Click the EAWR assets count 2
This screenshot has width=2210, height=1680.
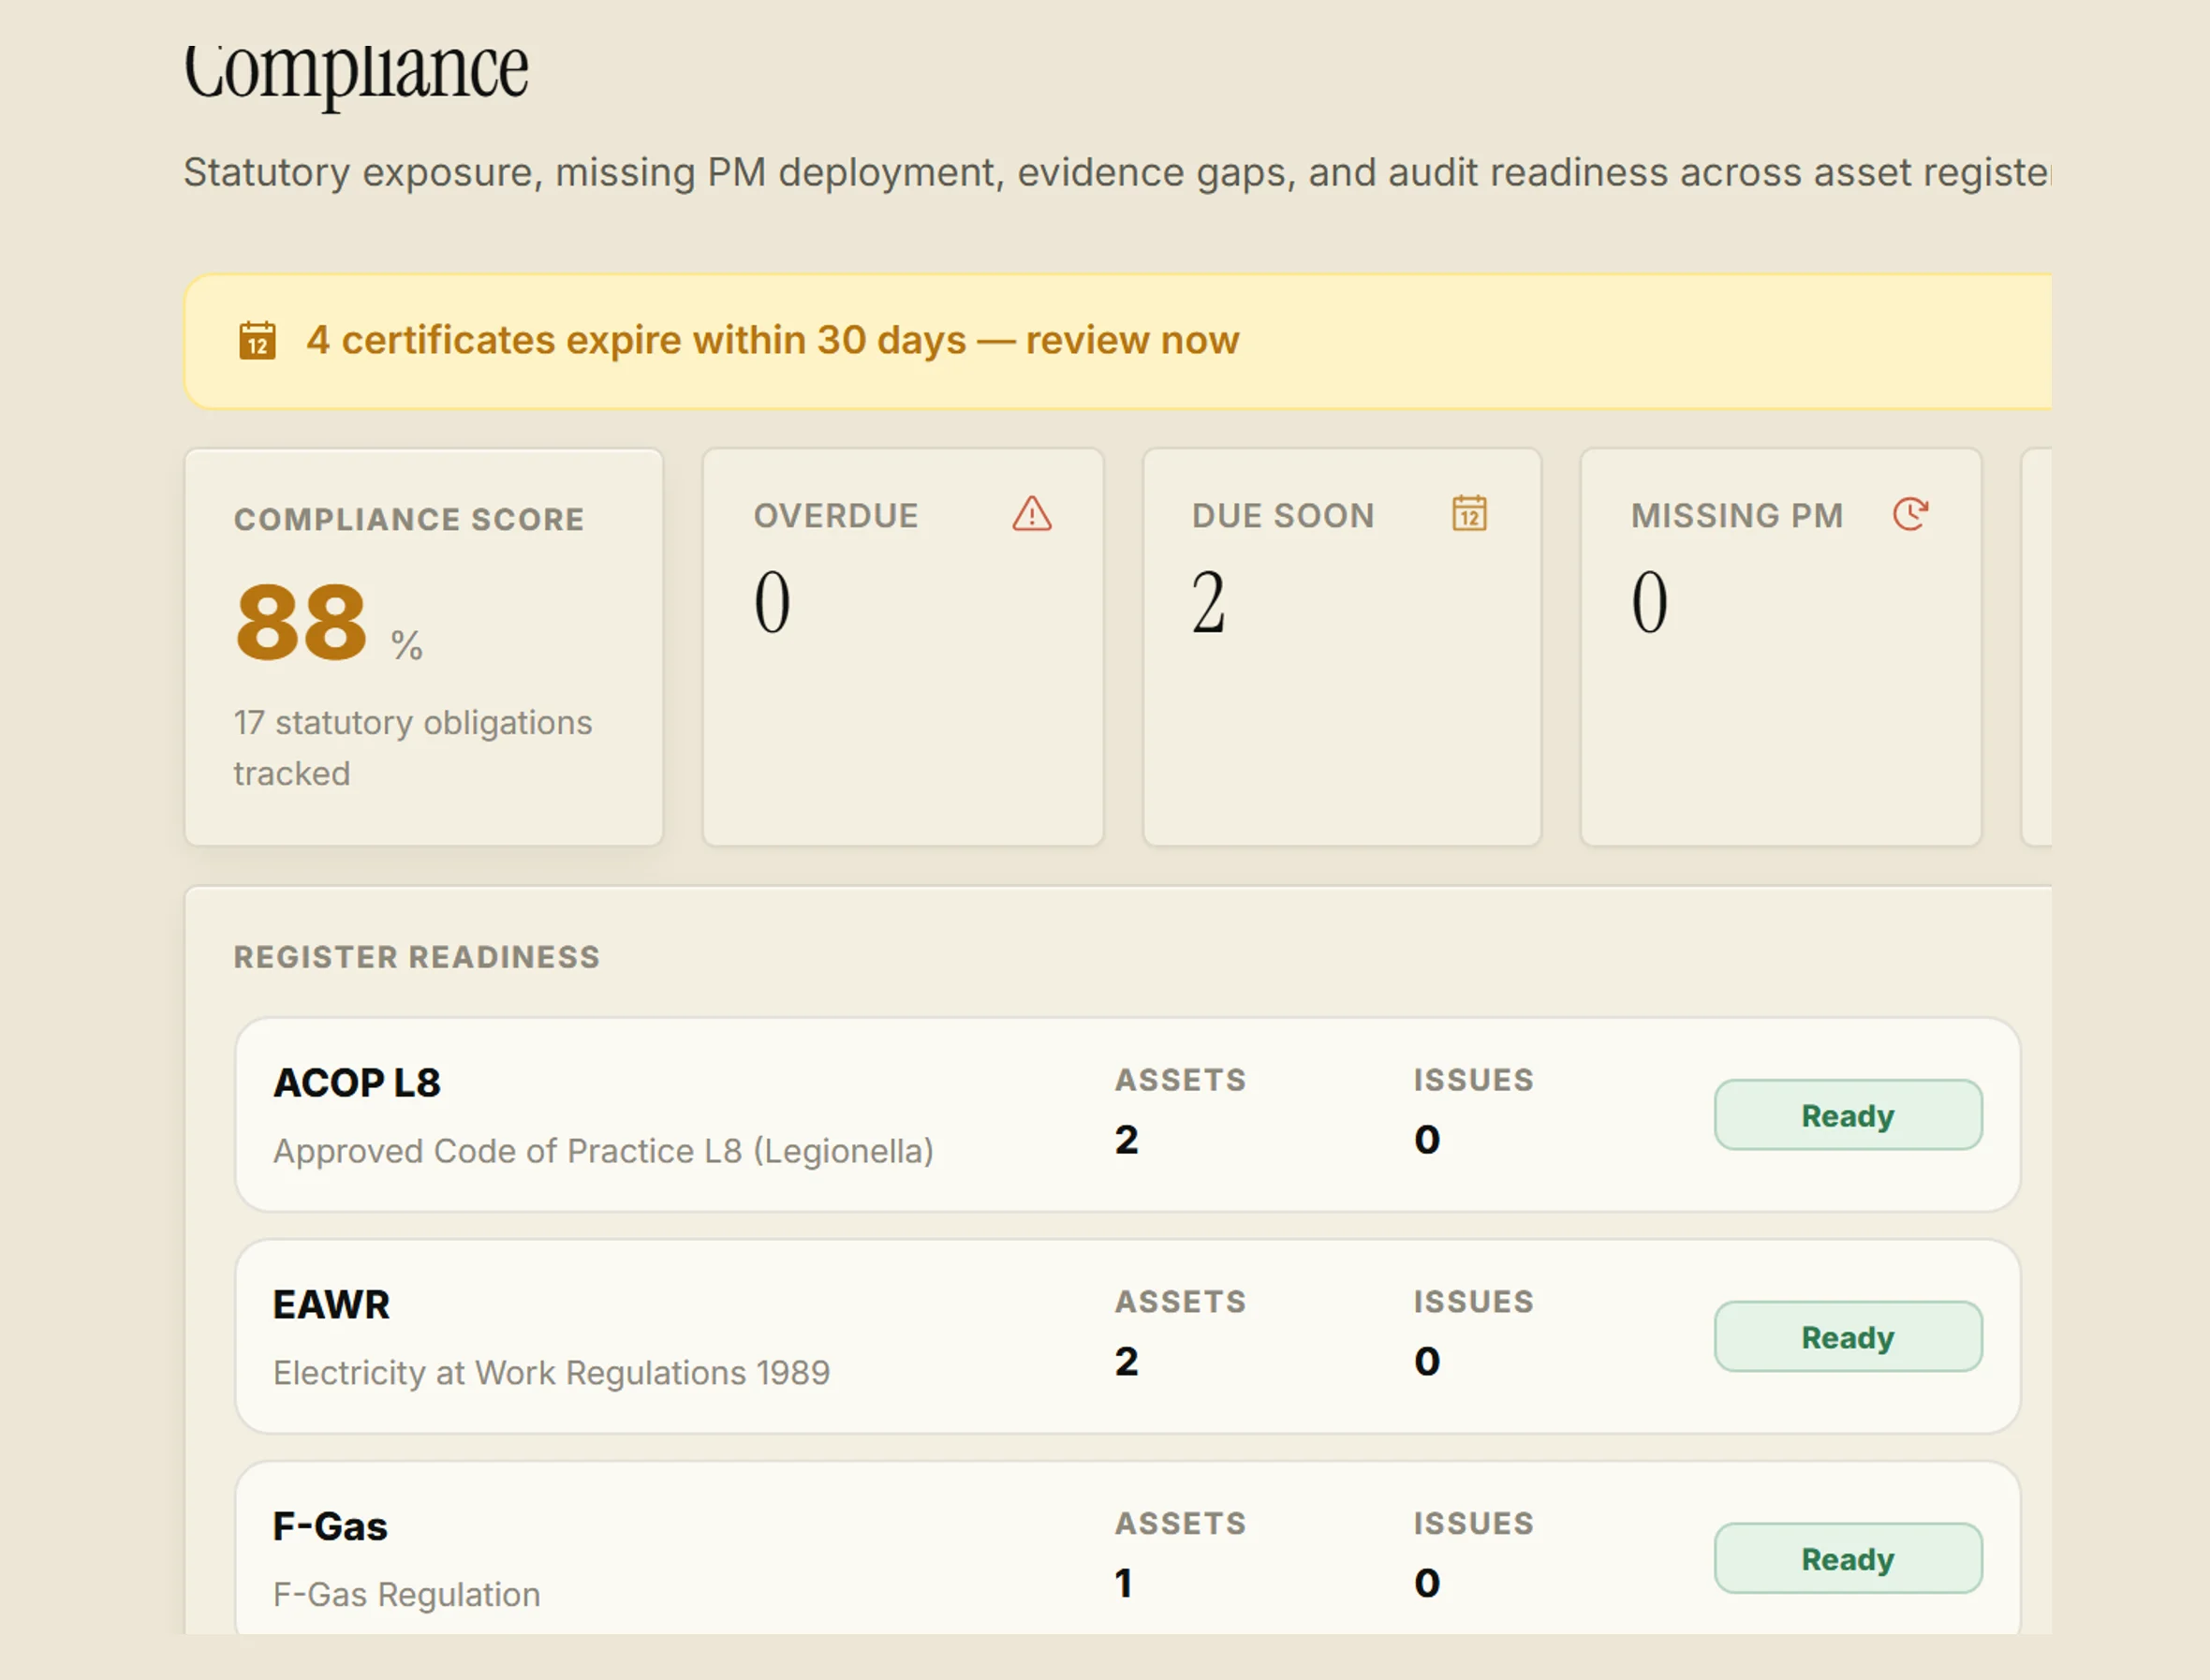1127,1362
